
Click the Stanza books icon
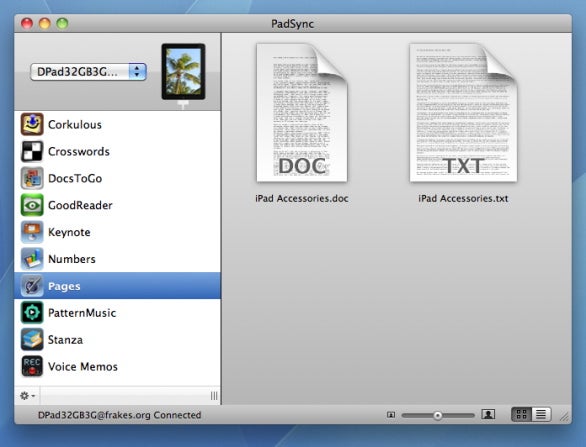(x=32, y=339)
